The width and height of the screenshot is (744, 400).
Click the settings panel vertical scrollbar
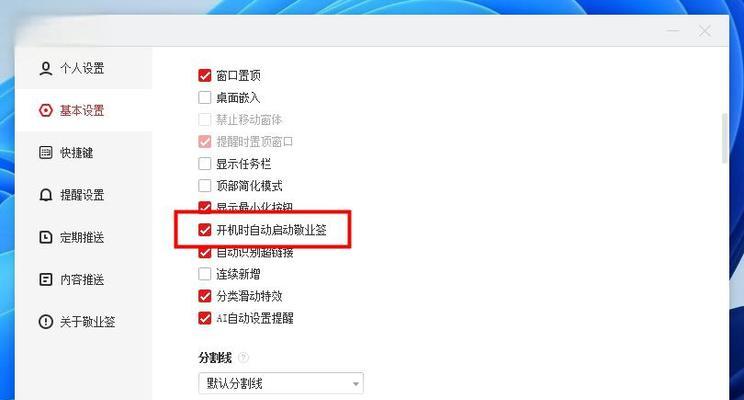tap(724, 139)
